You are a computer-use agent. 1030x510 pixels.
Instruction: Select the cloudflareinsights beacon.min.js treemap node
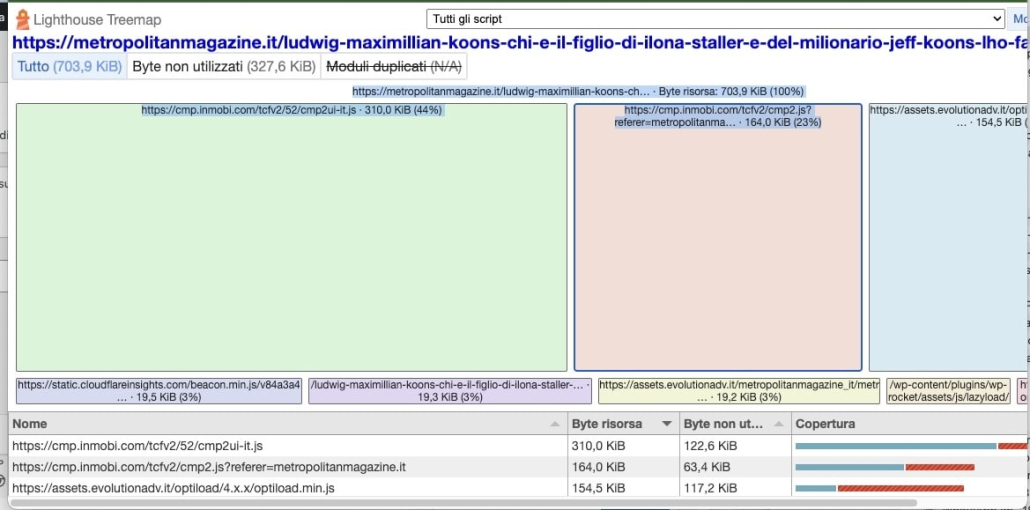click(x=159, y=390)
